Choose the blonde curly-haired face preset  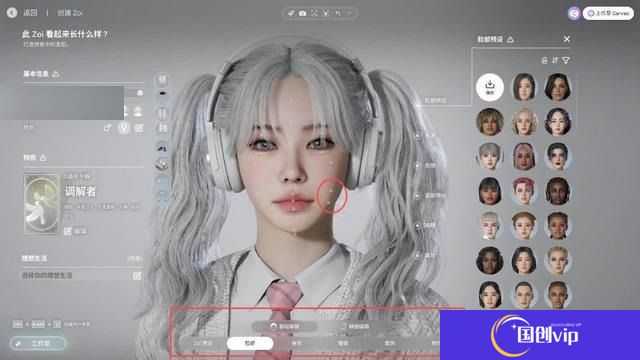point(524,122)
